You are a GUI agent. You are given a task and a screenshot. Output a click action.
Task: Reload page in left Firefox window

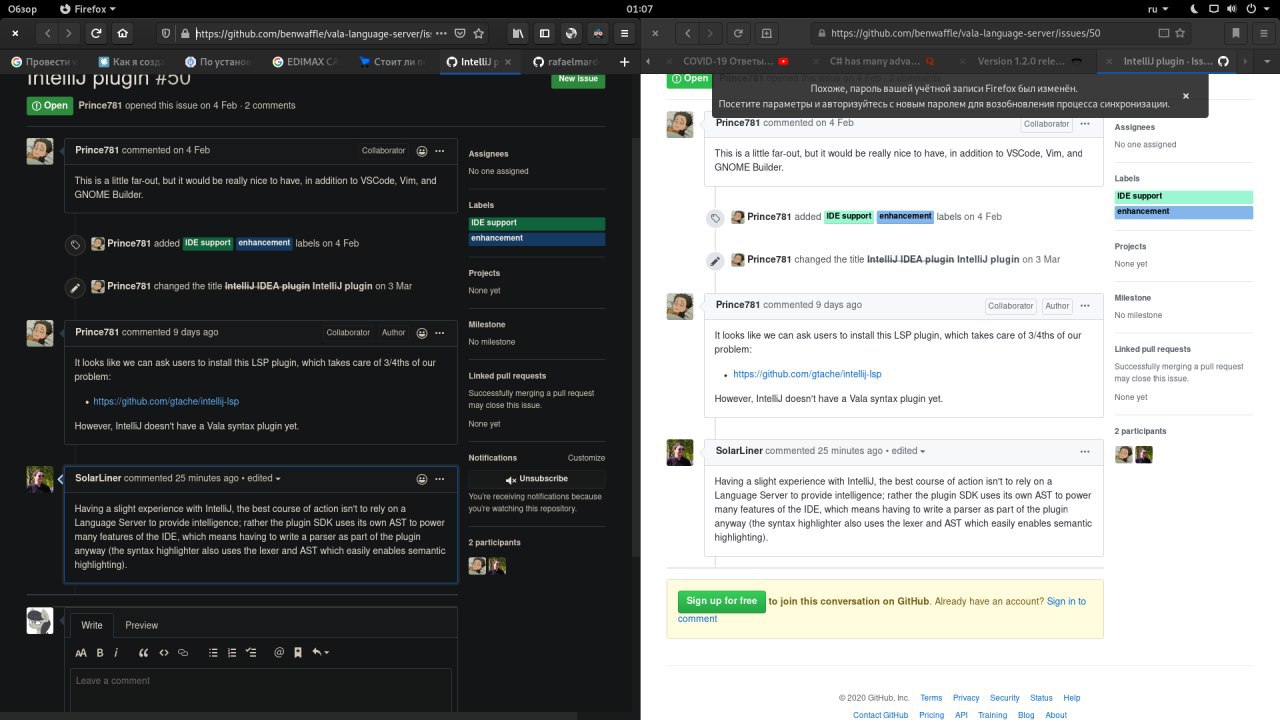click(x=96, y=33)
